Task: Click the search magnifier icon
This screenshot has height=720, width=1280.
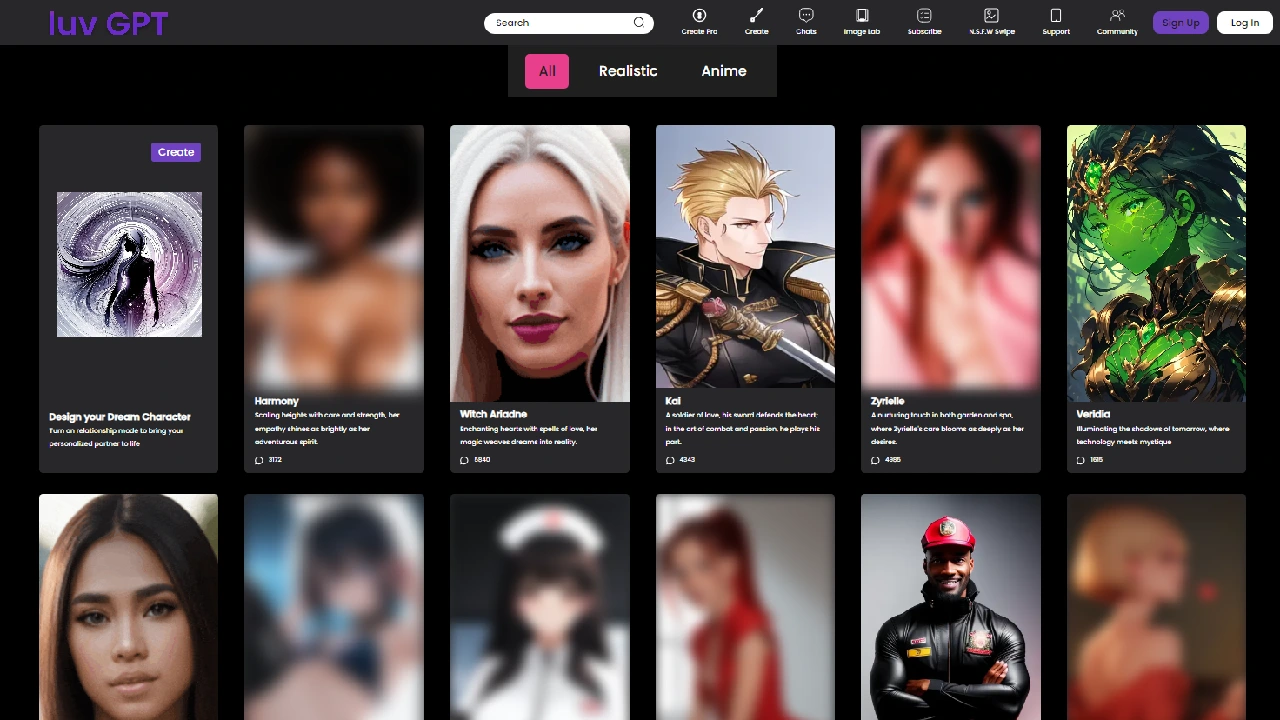Action: point(639,23)
